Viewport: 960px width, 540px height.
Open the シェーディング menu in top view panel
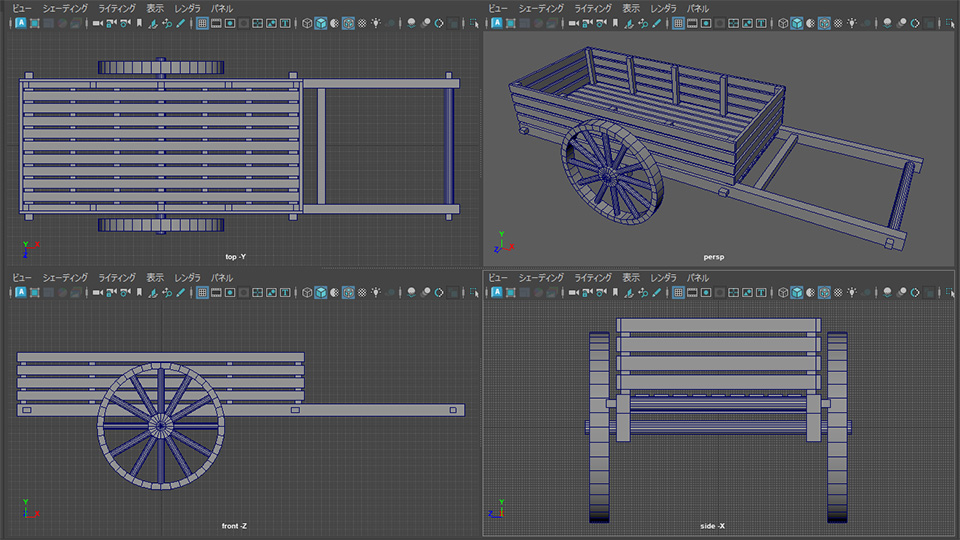pyautogui.click(x=65, y=8)
